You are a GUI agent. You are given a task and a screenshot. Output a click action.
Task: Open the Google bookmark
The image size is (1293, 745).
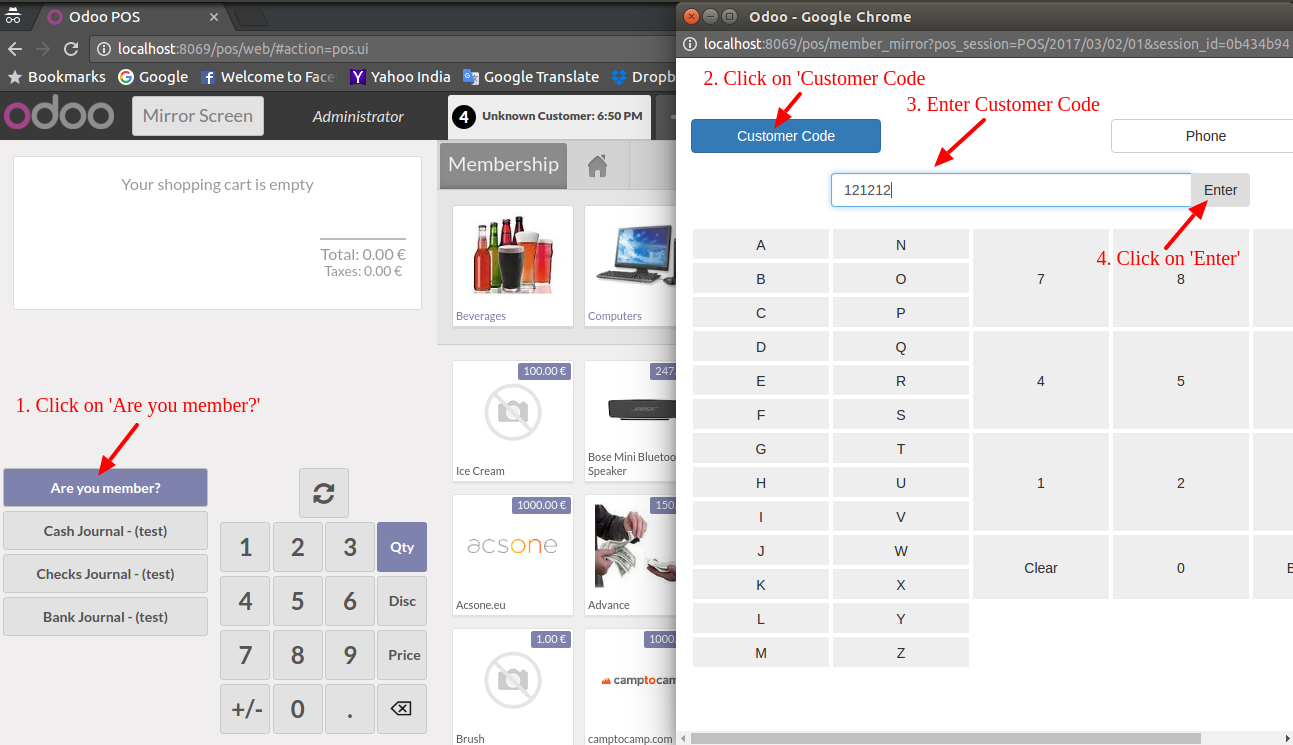[153, 77]
